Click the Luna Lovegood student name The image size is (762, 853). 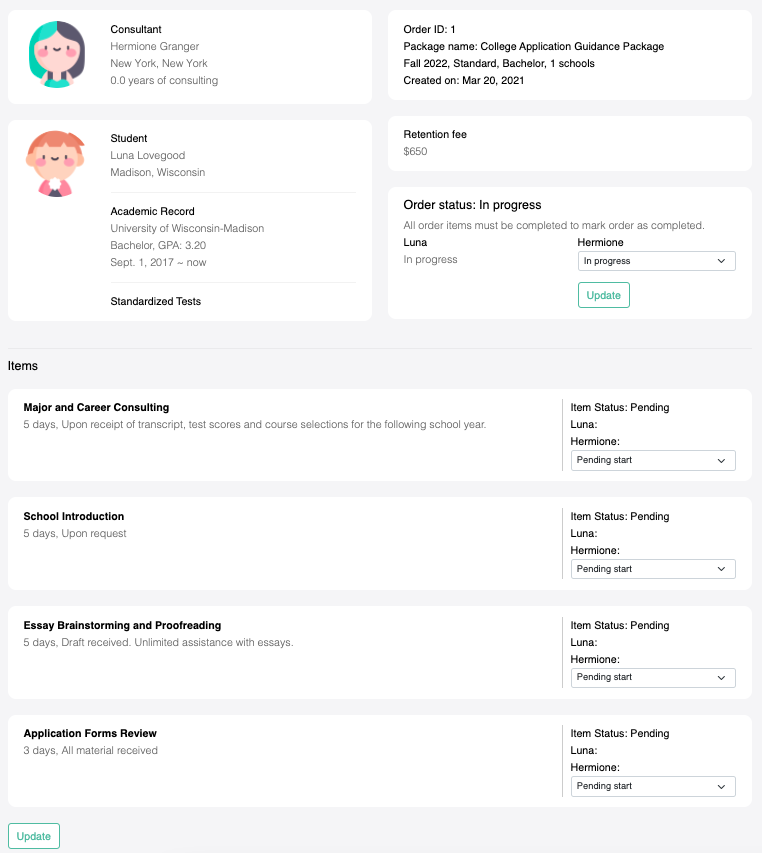[147, 156]
